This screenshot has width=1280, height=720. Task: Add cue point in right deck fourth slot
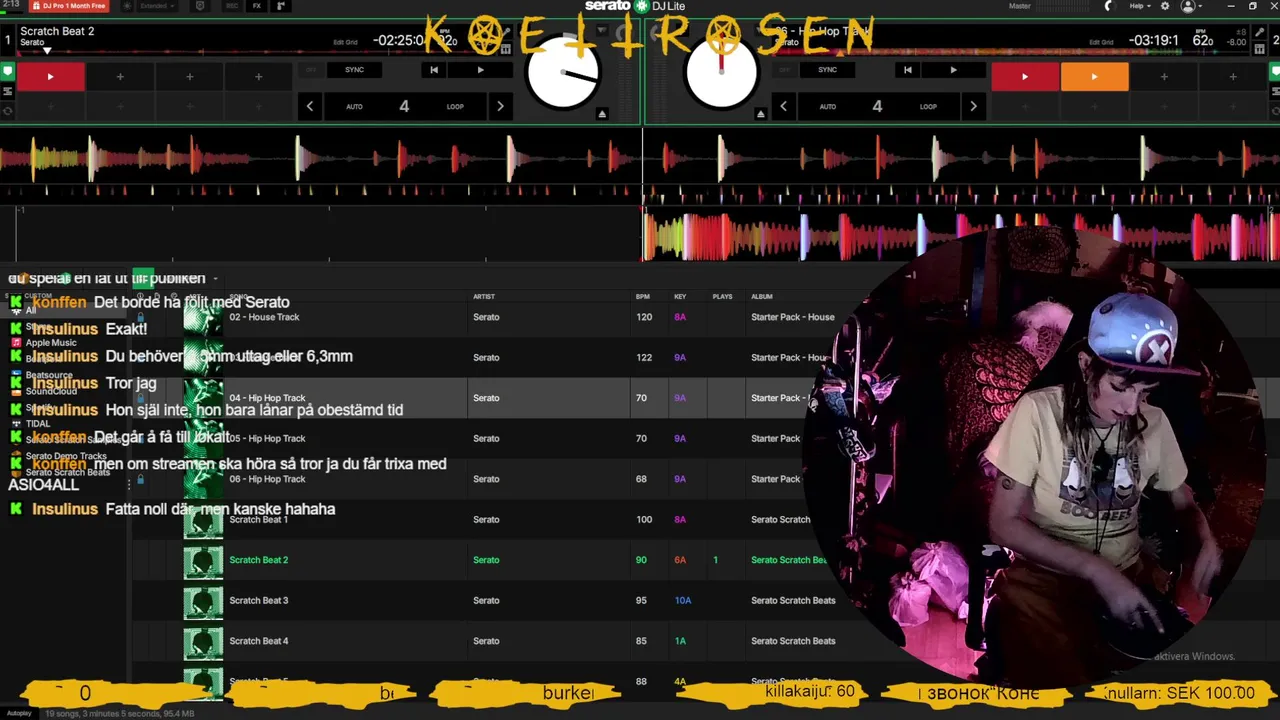click(x=1232, y=76)
